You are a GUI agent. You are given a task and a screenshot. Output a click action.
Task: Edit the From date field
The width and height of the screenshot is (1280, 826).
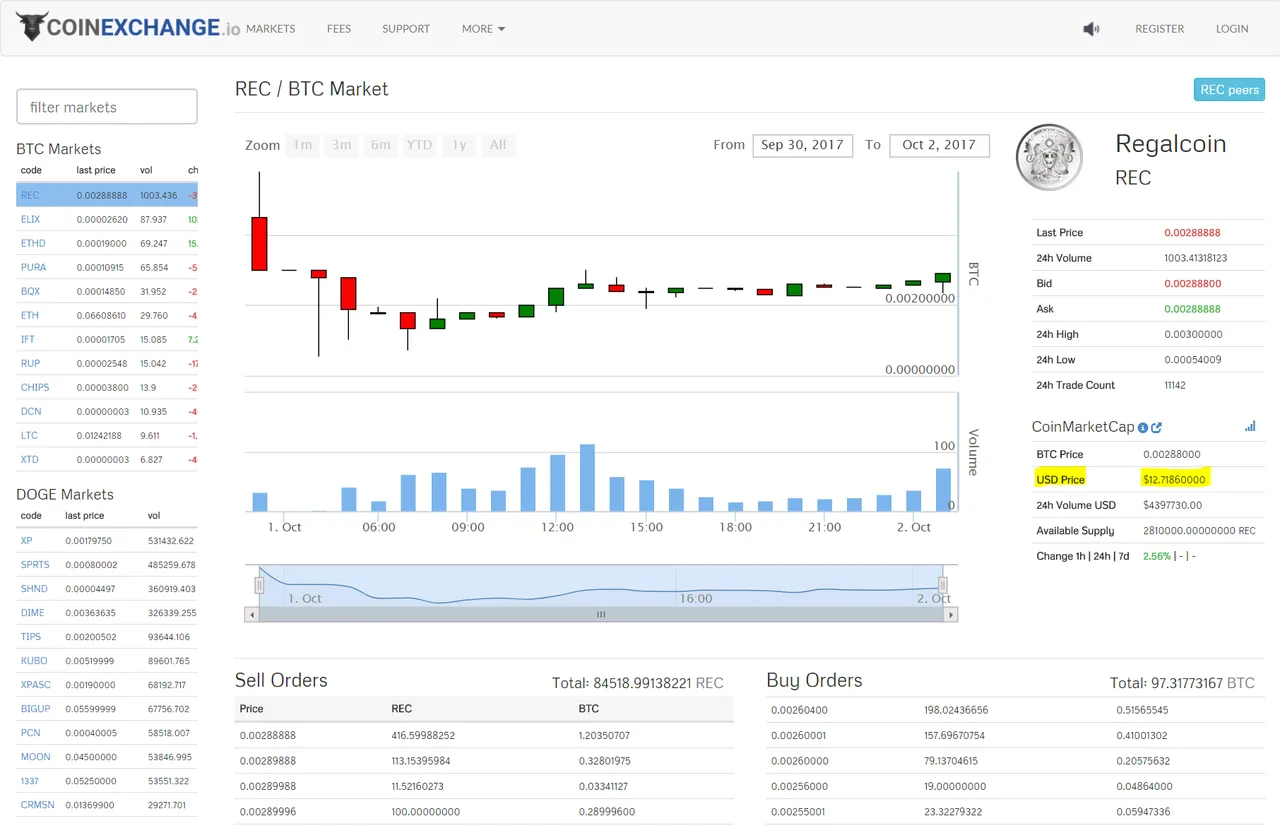803,145
